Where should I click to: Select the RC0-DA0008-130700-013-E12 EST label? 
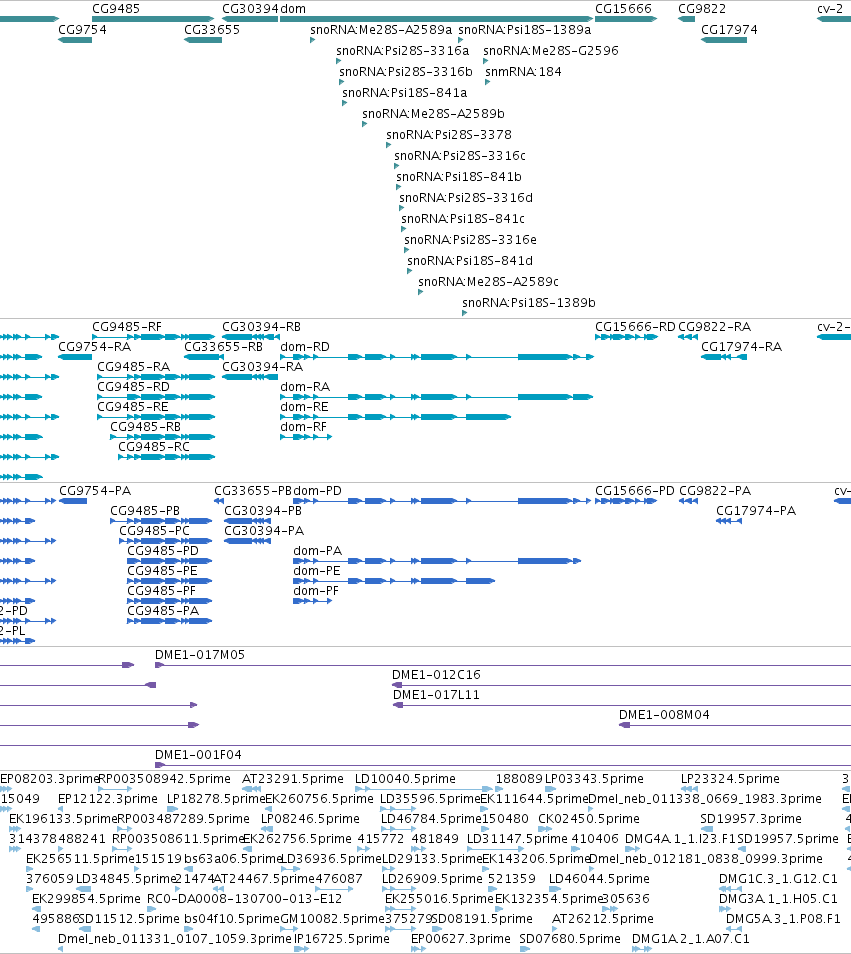[x=244, y=899]
